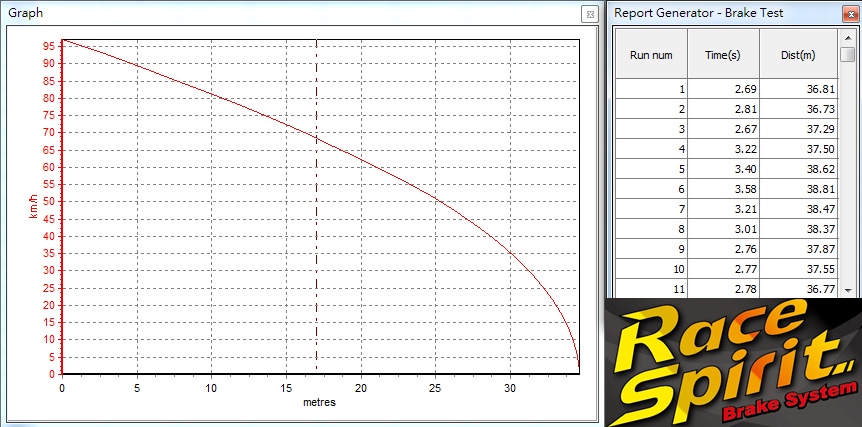
Task: Click the metres axis label below graph
Action: click(319, 402)
